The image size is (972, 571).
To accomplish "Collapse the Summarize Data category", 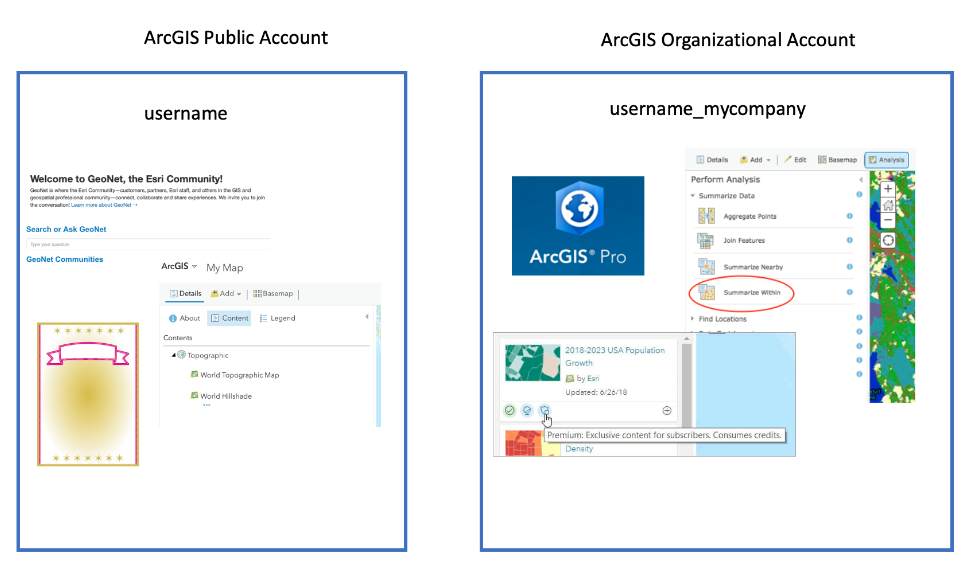I will [x=693, y=195].
